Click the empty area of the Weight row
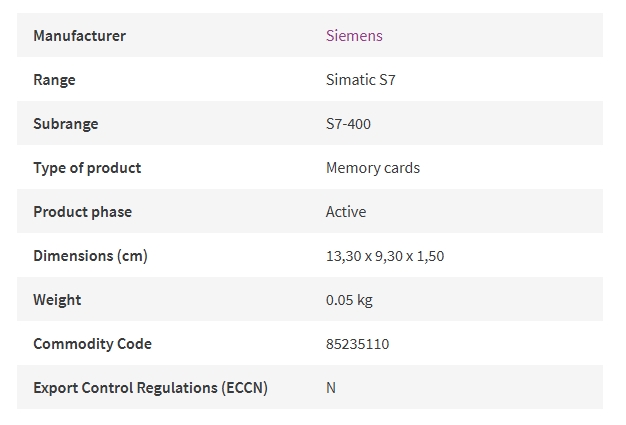The width and height of the screenshot is (626, 425). click(x=487, y=300)
